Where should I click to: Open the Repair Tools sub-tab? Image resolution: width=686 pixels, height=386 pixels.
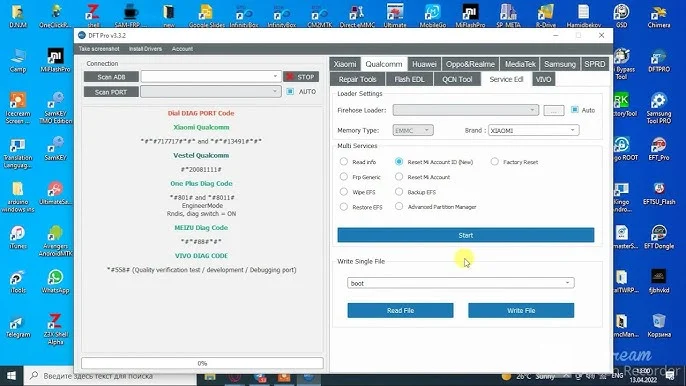[357, 79]
